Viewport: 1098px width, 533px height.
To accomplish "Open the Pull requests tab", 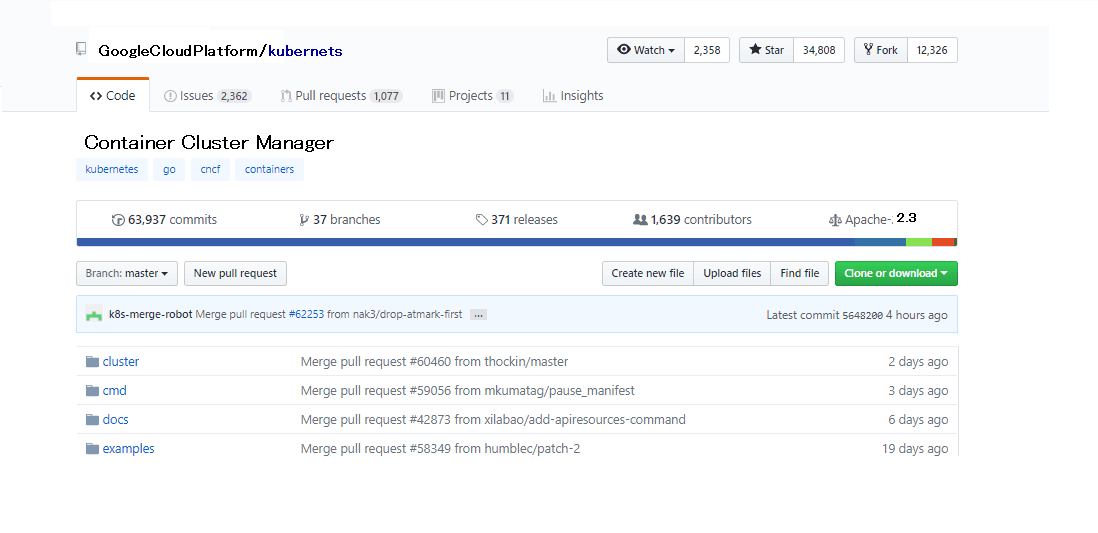I will click(x=342, y=96).
